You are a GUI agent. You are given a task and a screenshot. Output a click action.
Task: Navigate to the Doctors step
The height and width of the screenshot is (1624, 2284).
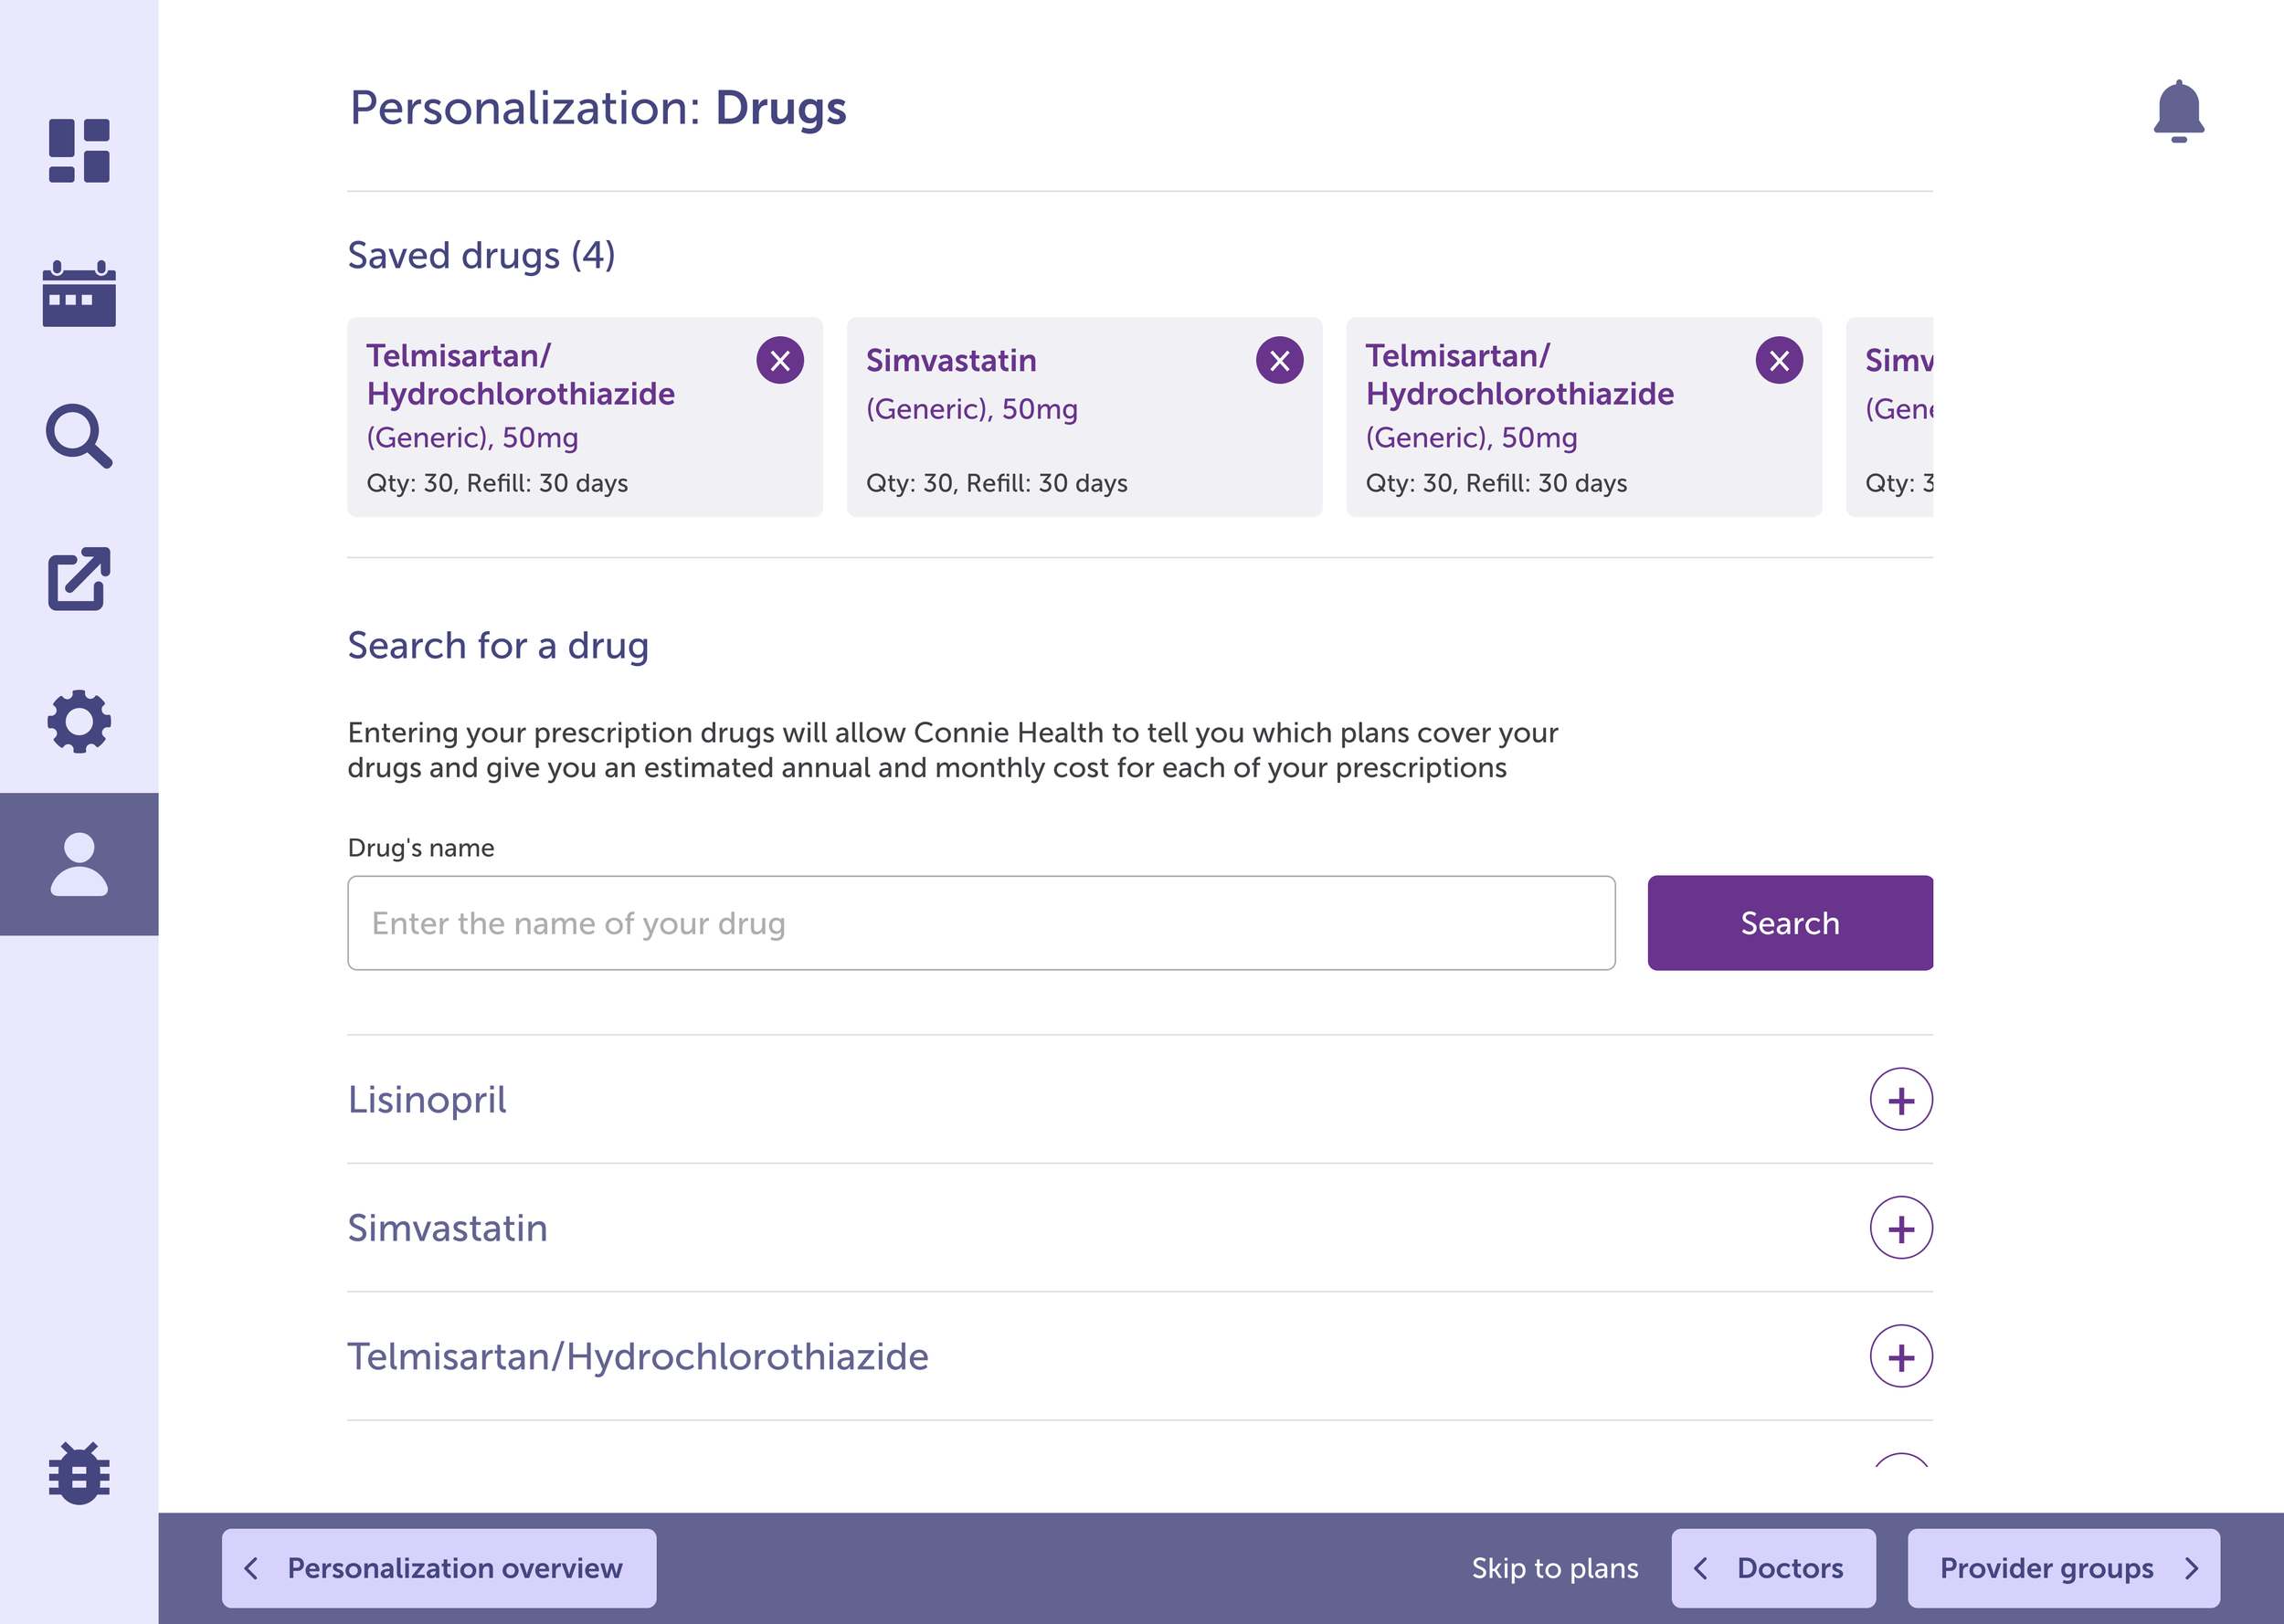[x=1773, y=1568]
